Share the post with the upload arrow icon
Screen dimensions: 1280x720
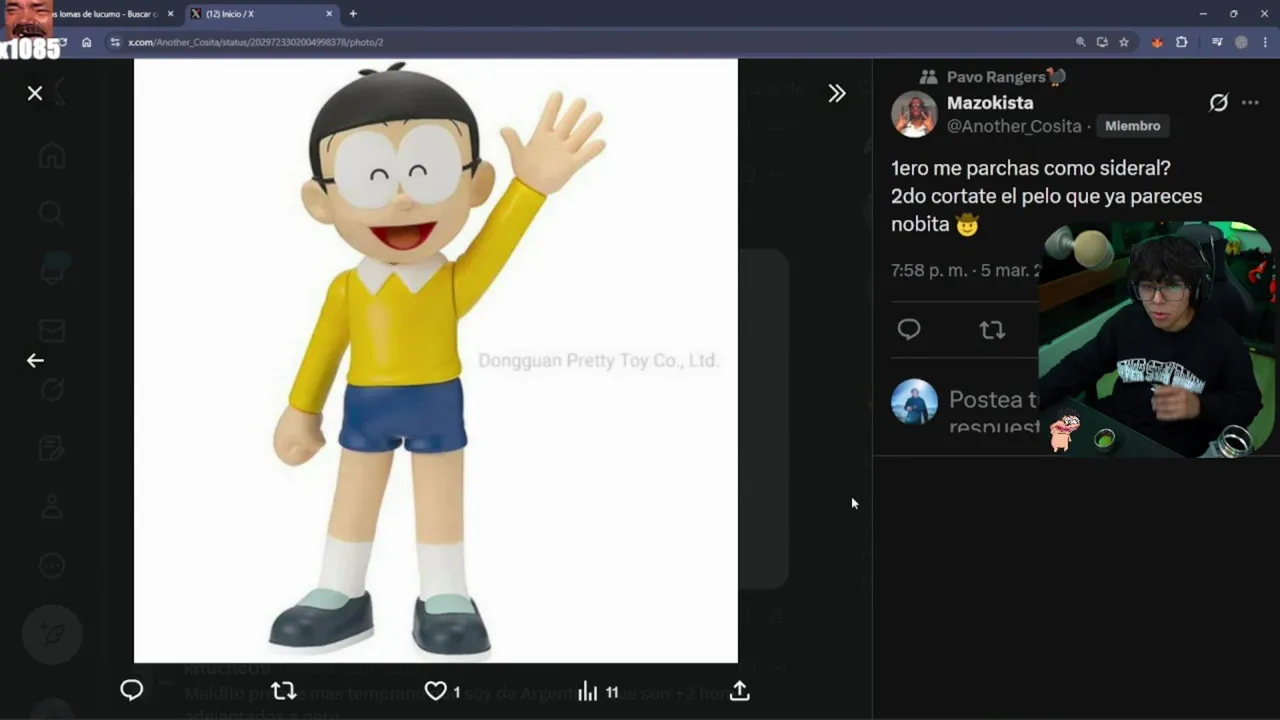[739, 690]
